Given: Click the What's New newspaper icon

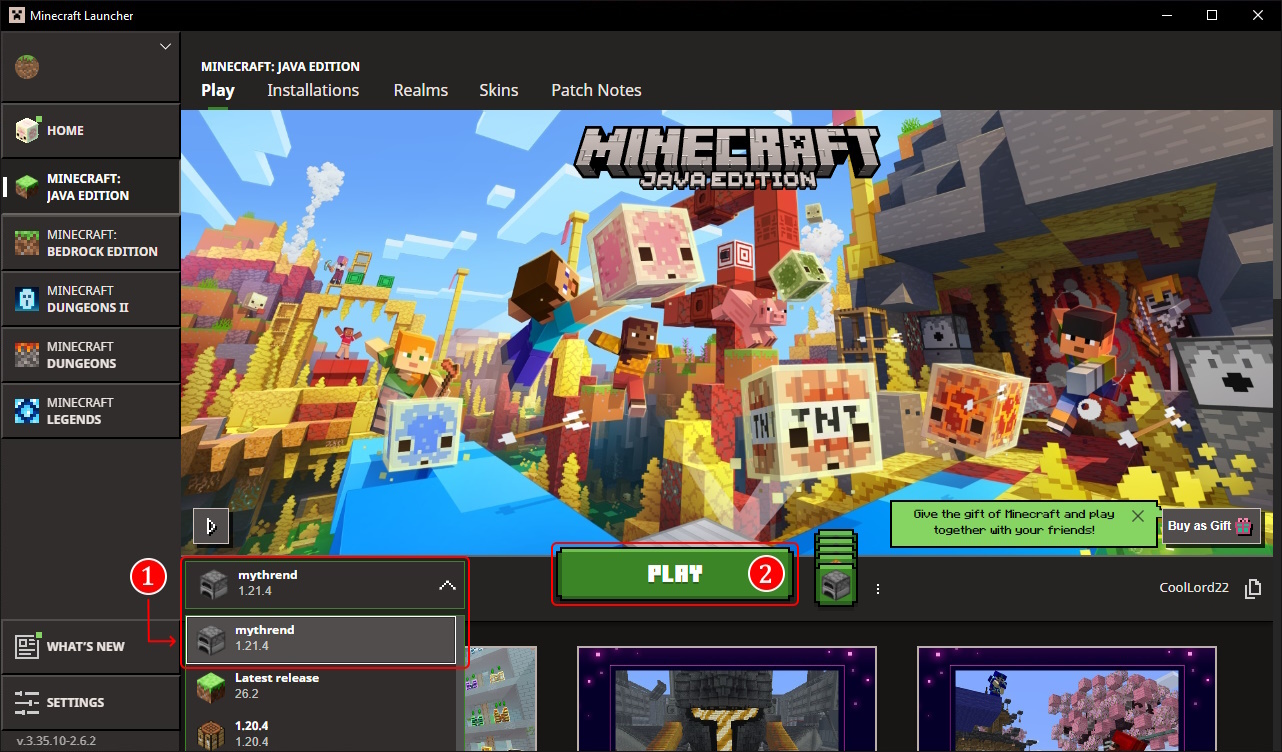Looking at the screenshot, I should 27,646.
